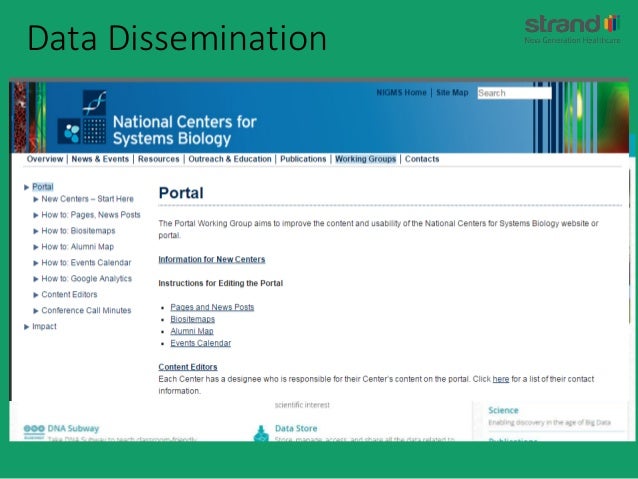Open How to: Google Analytics in sidebar
Viewport: 638px width, 479px height.
[x=87, y=278]
